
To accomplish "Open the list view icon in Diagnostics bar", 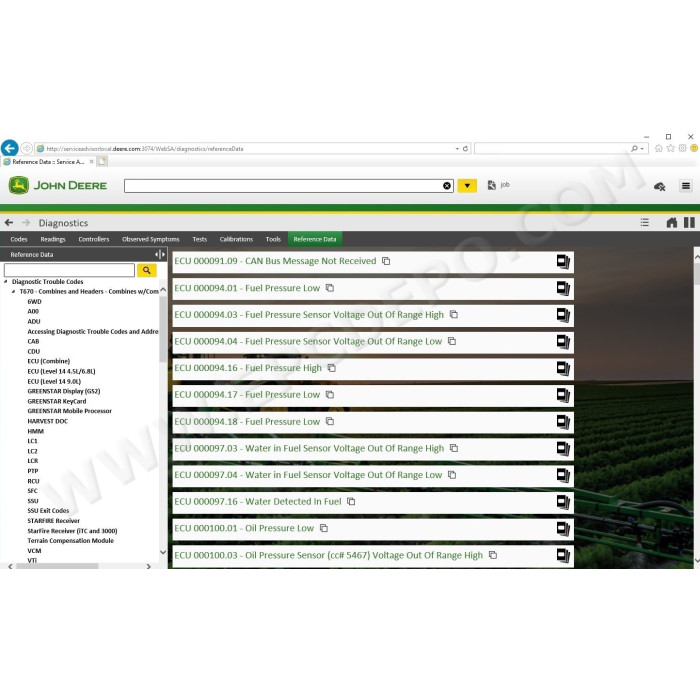I will [x=644, y=222].
